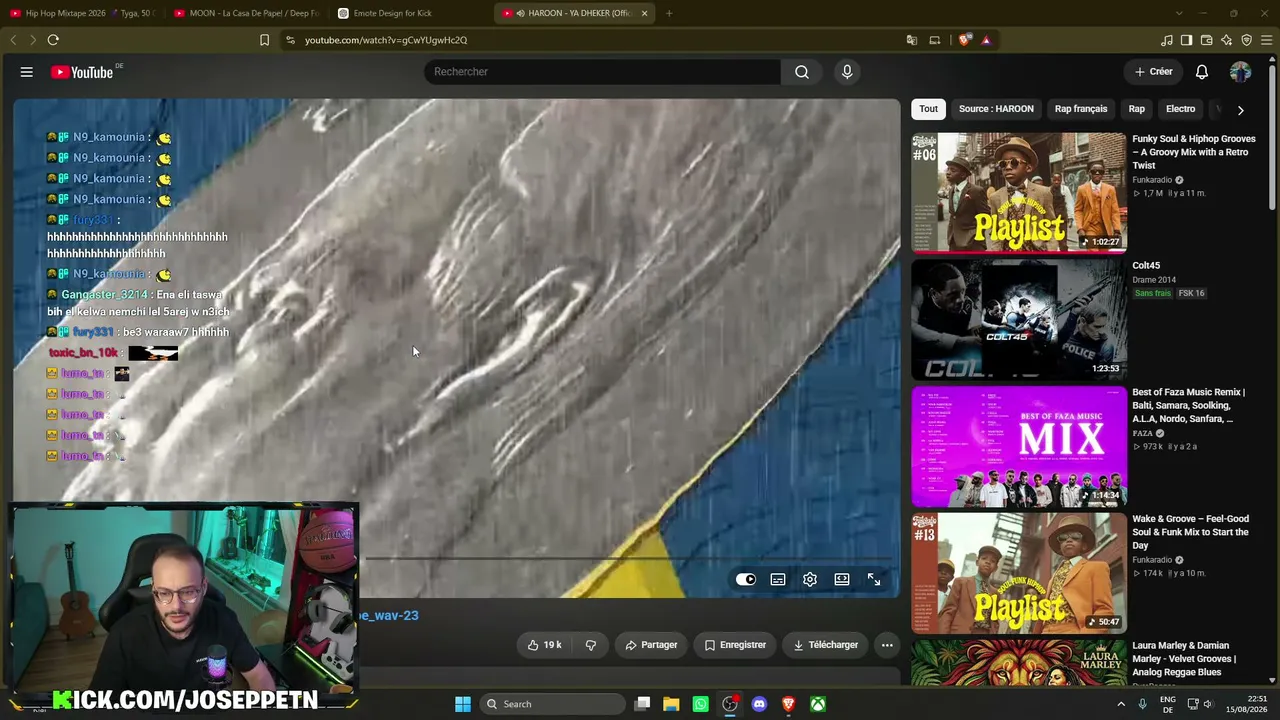Like the video with 19 k likes
Viewport: 1280px width, 720px height.
point(544,645)
